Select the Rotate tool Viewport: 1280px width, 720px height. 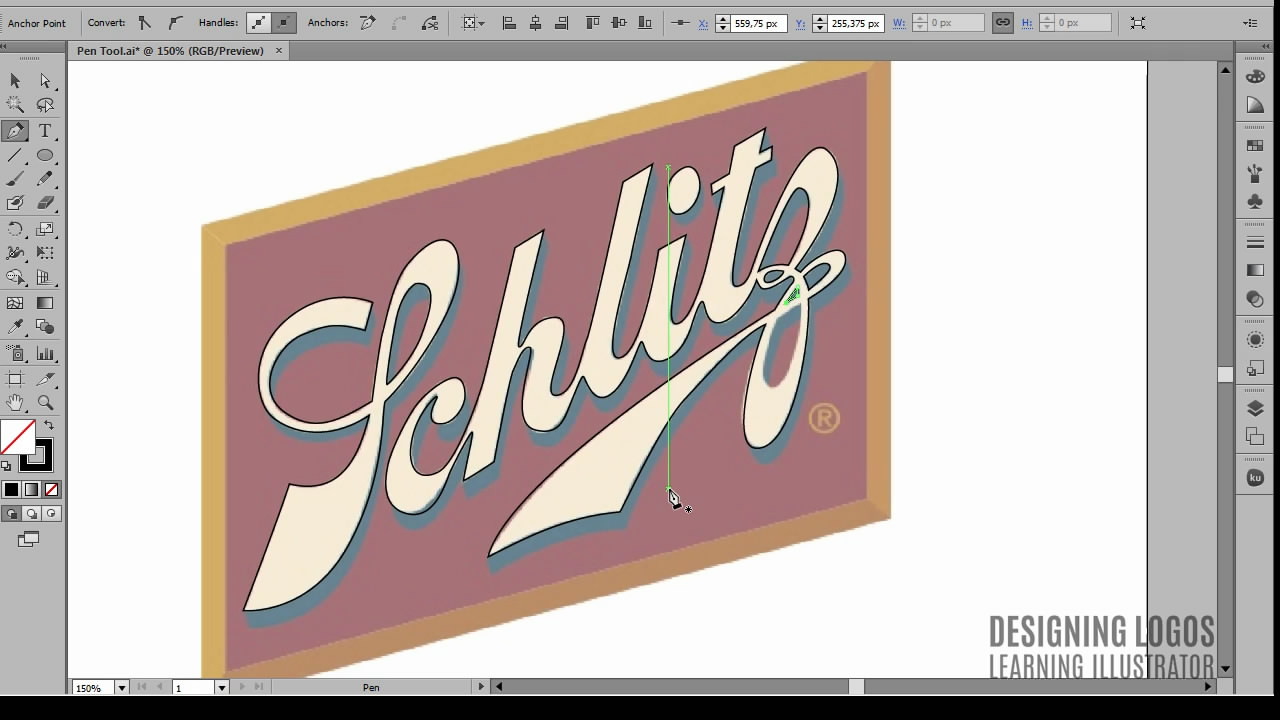[x=15, y=229]
